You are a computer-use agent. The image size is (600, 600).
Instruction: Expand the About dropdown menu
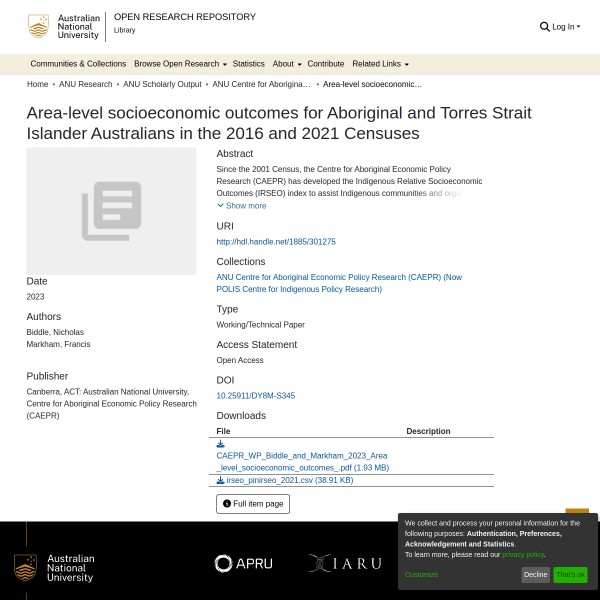coord(286,64)
